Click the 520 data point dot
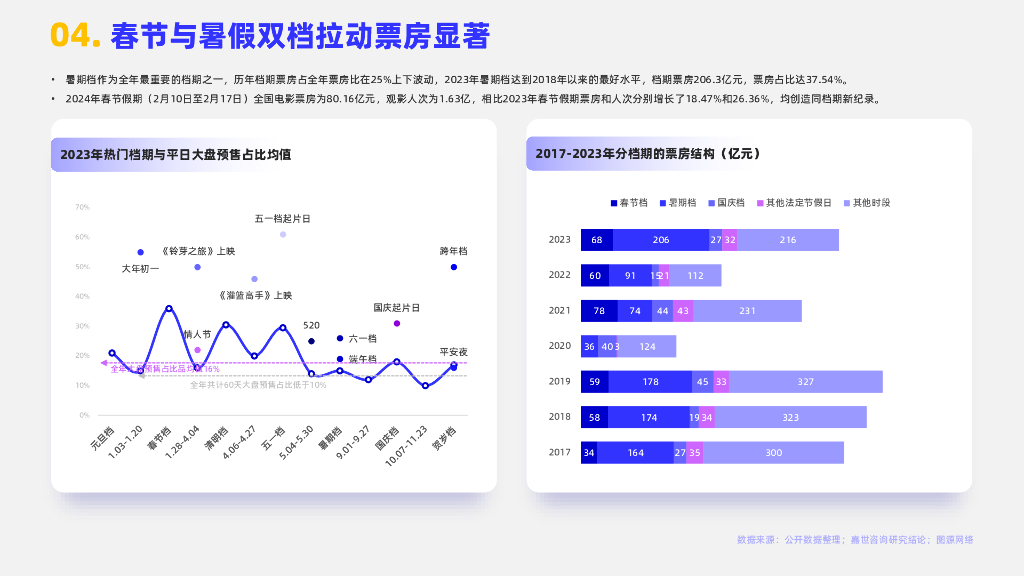This screenshot has width=1024, height=576. click(312, 341)
